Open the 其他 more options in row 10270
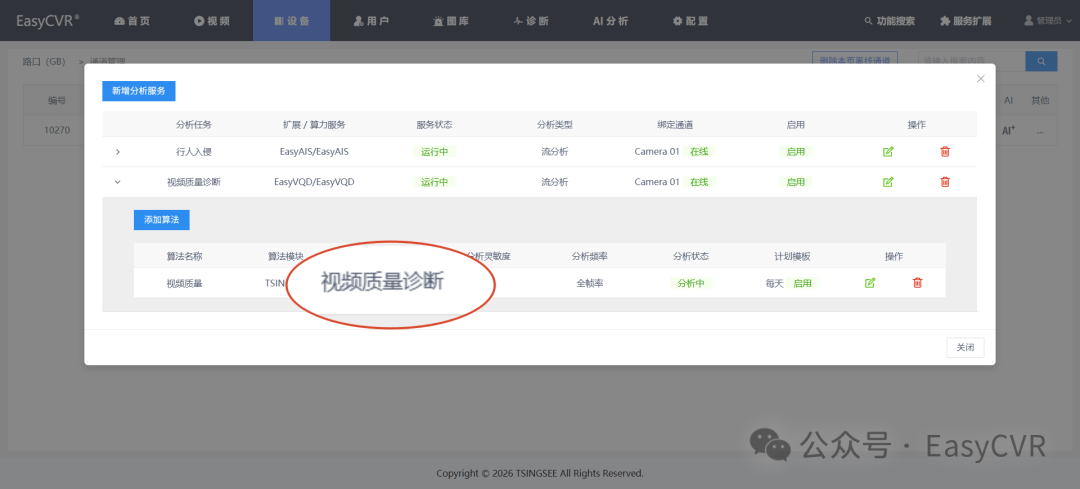 tap(1039, 130)
